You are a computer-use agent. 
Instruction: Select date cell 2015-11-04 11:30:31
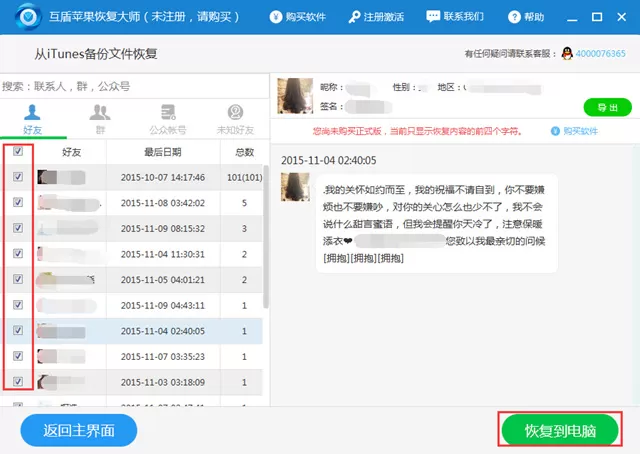163,254
